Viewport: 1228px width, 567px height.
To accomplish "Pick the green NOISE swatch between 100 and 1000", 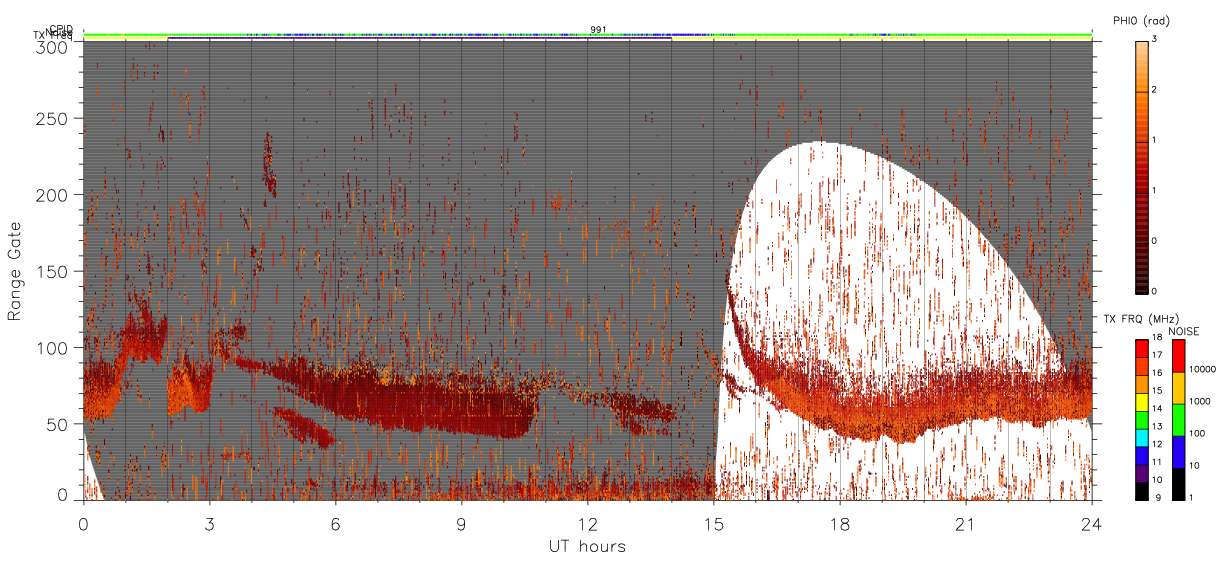I will pos(1178,418).
